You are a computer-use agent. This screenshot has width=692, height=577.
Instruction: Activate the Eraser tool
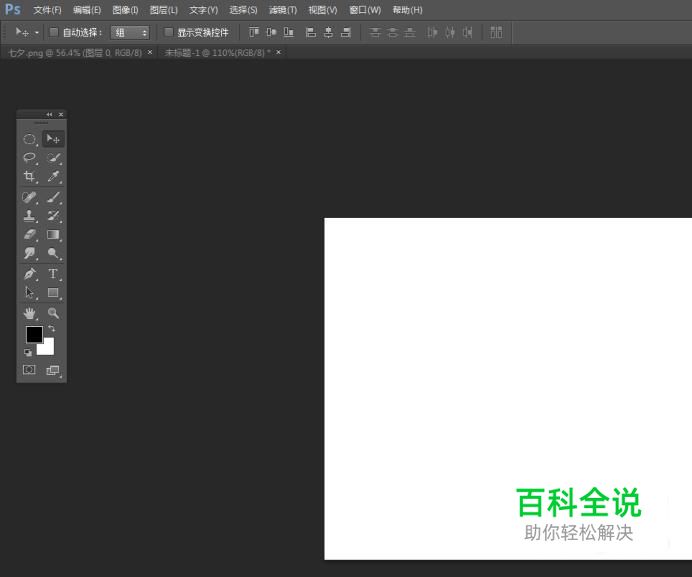pos(30,235)
